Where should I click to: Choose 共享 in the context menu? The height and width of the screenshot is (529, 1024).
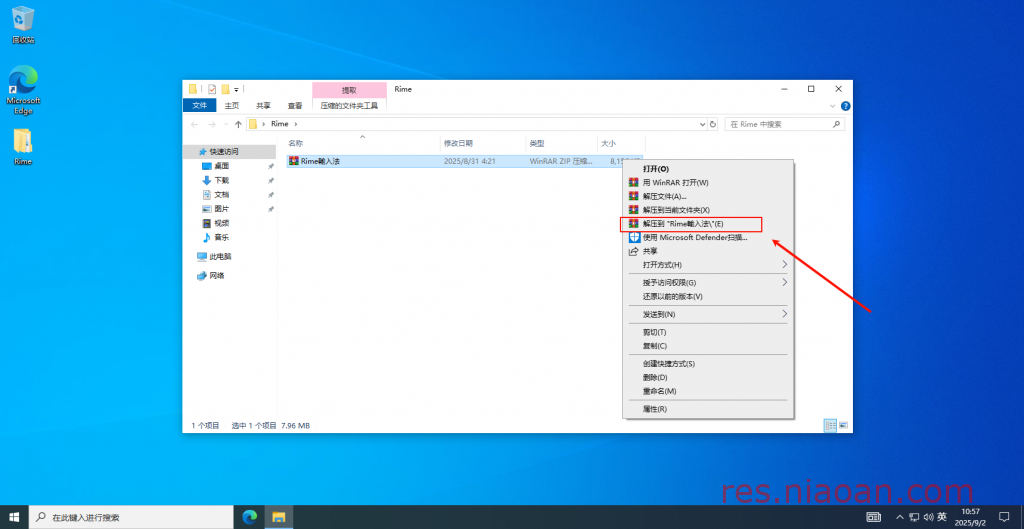click(708, 251)
